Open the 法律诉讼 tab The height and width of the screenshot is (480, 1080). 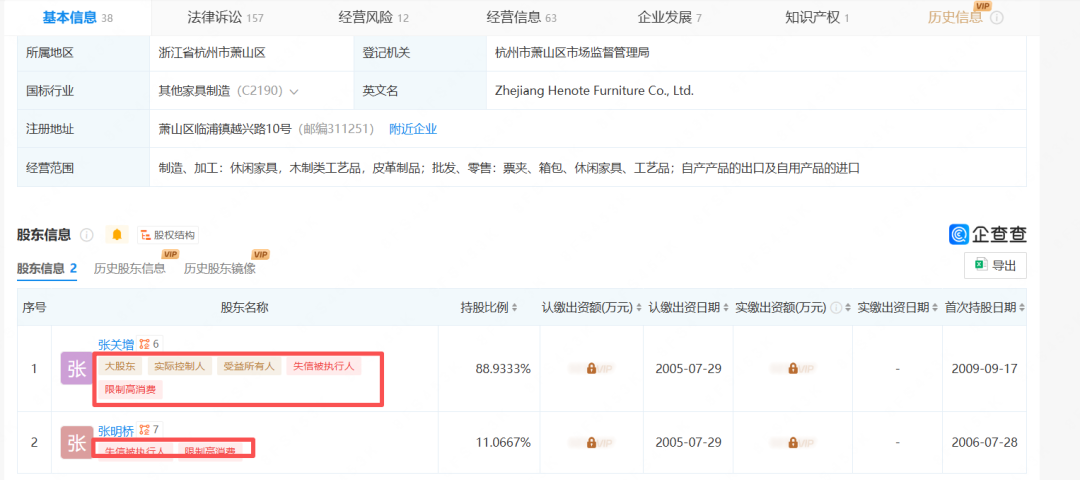point(225,18)
